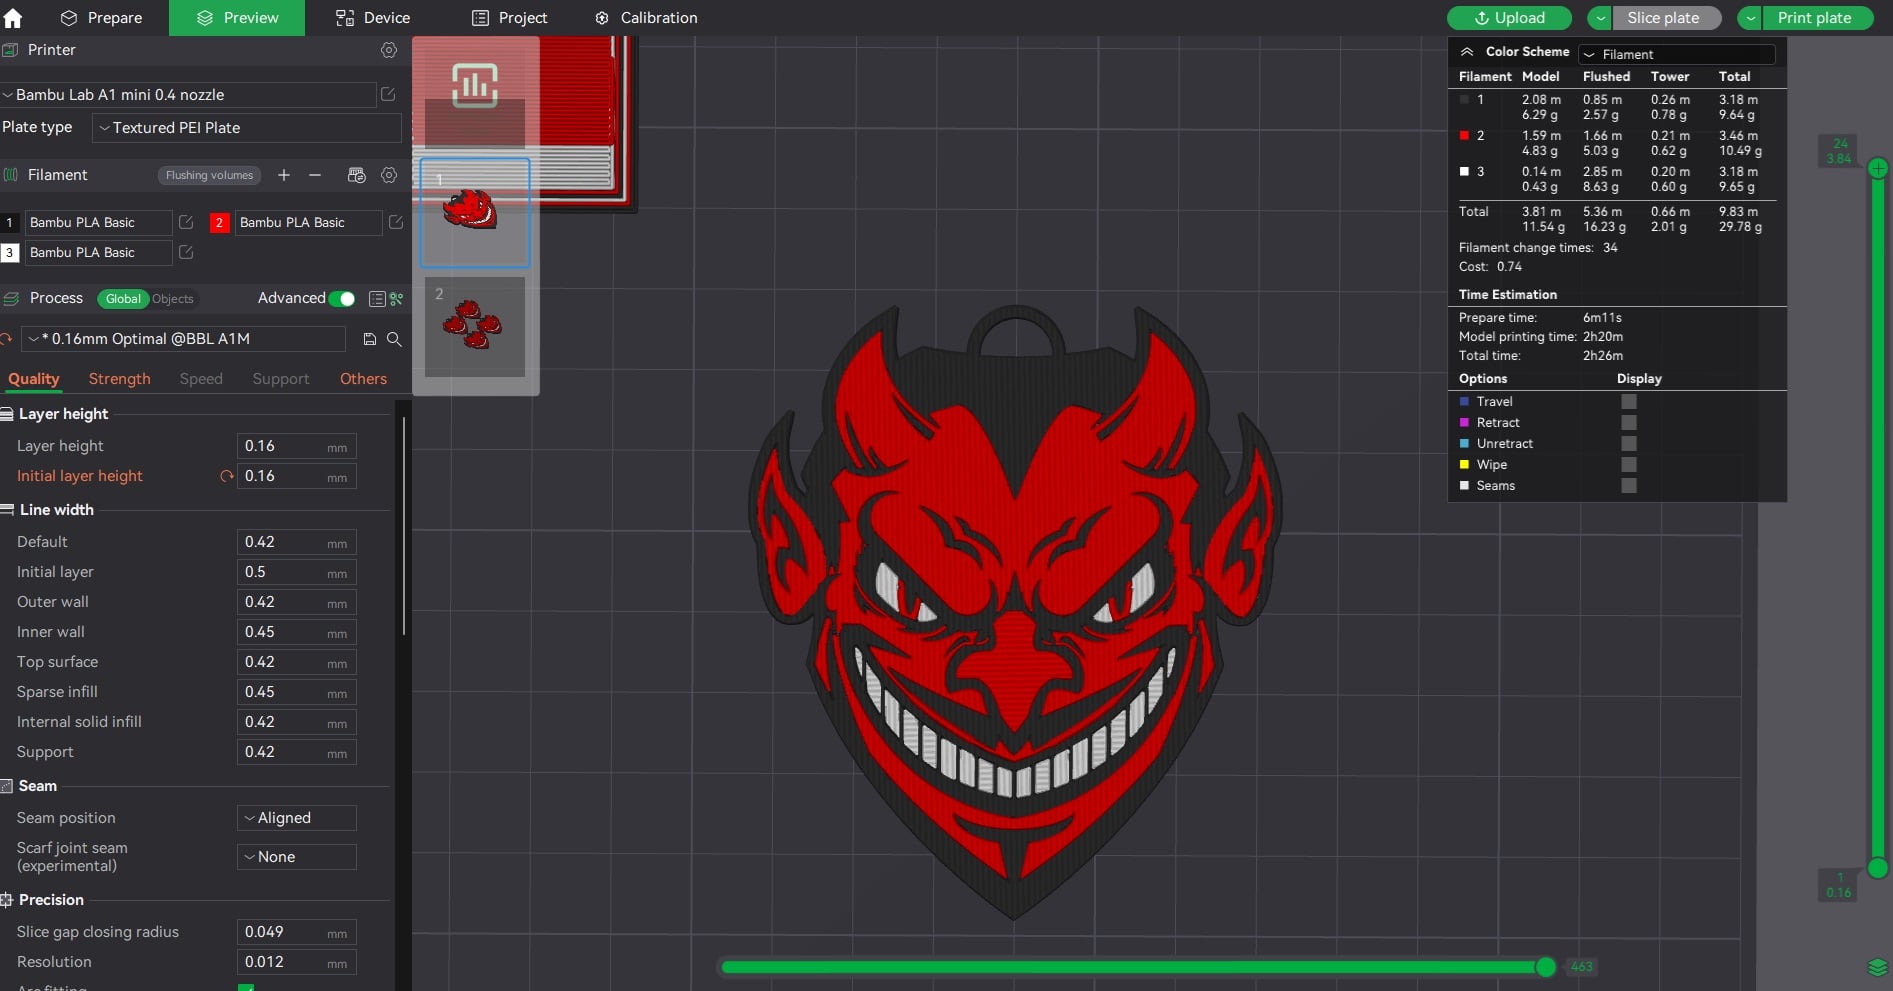1893x991 pixels.
Task: Switch to the Project tab
Action: point(510,18)
